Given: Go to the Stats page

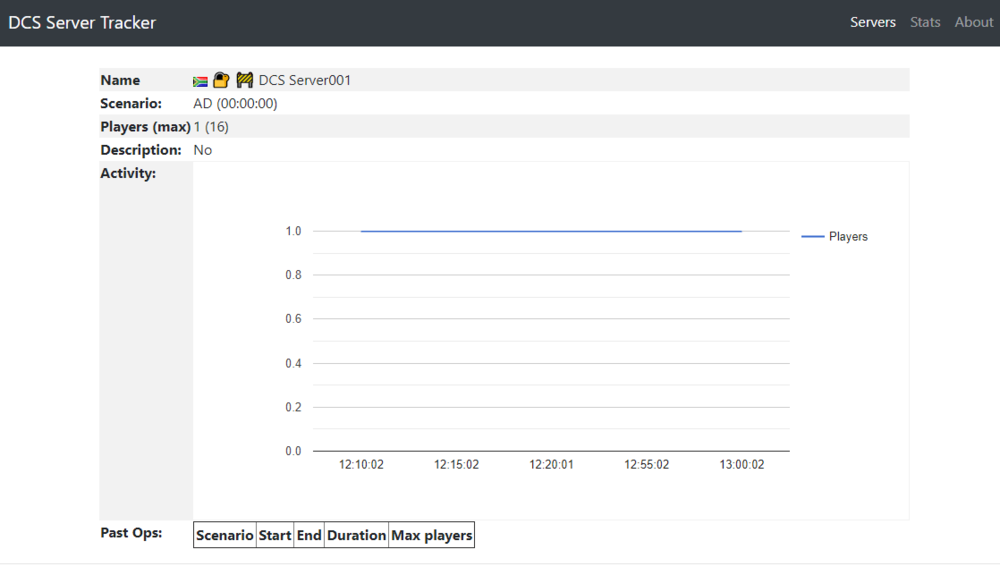Looking at the screenshot, I should (x=925, y=22).
